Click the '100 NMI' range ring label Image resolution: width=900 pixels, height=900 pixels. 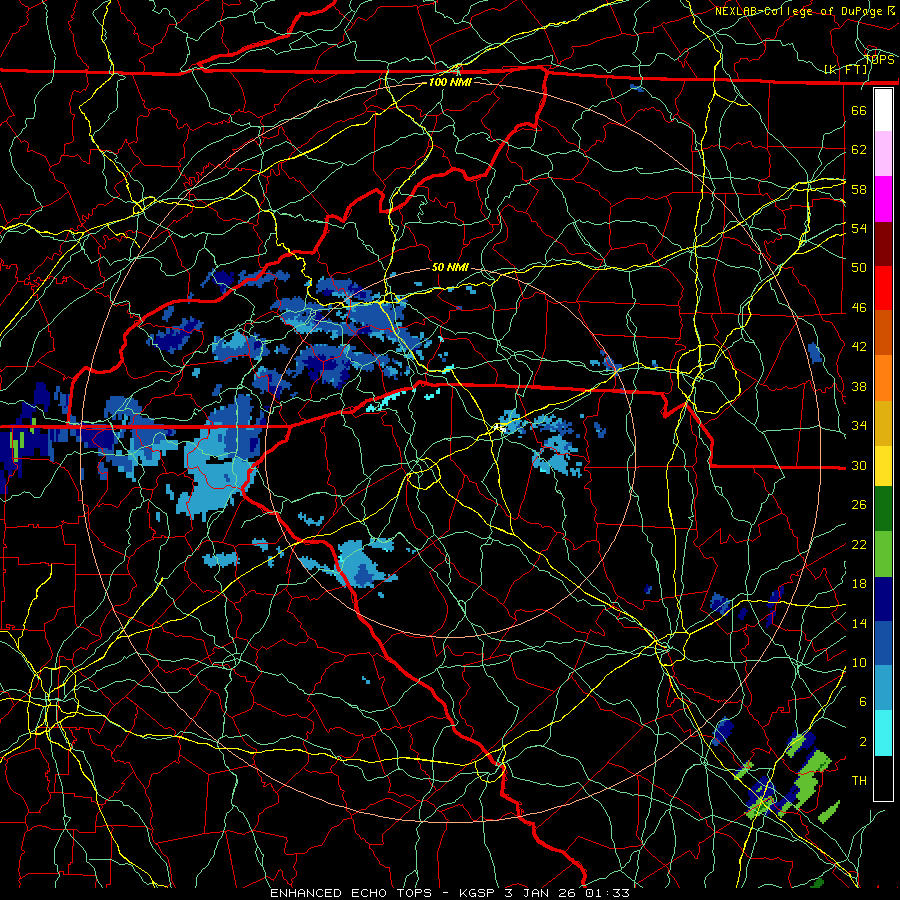pos(450,82)
